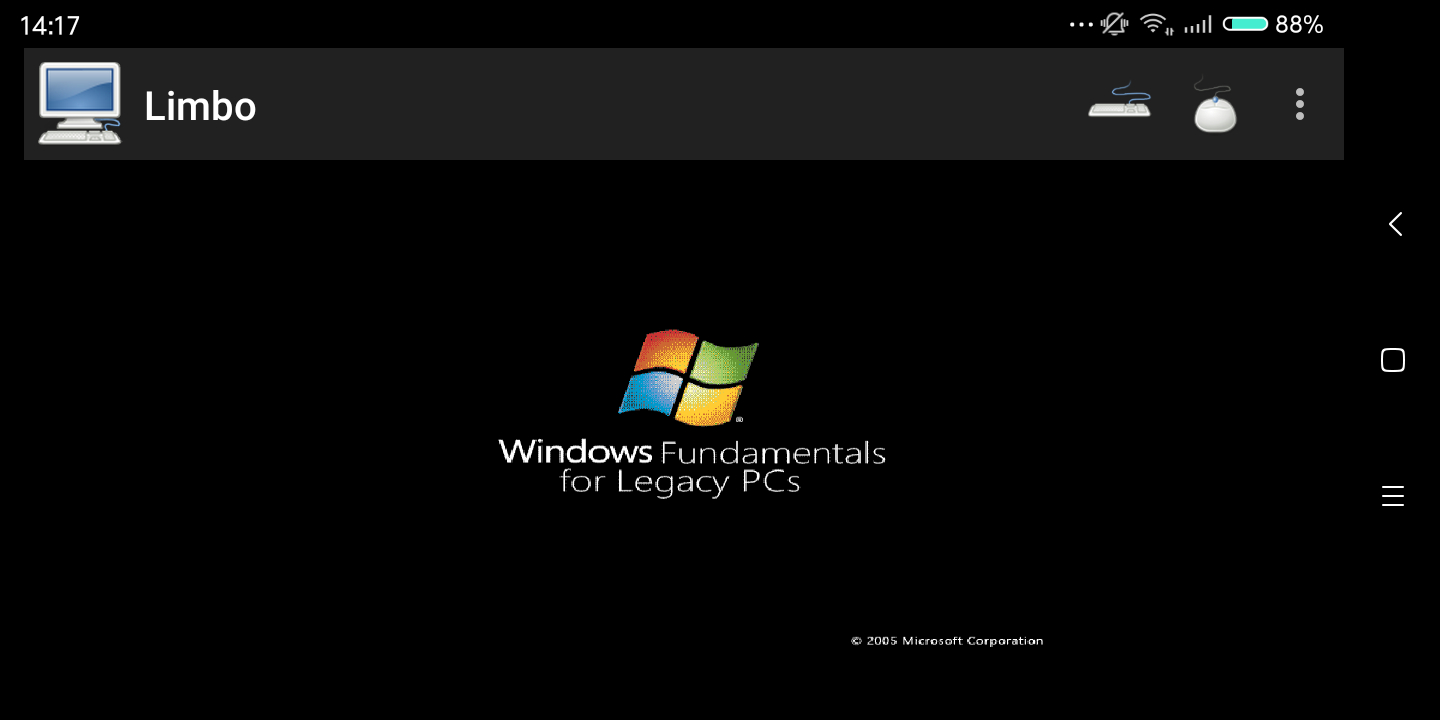Tap the Android back arrow
This screenshot has height=720, width=1440.
click(x=1395, y=224)
